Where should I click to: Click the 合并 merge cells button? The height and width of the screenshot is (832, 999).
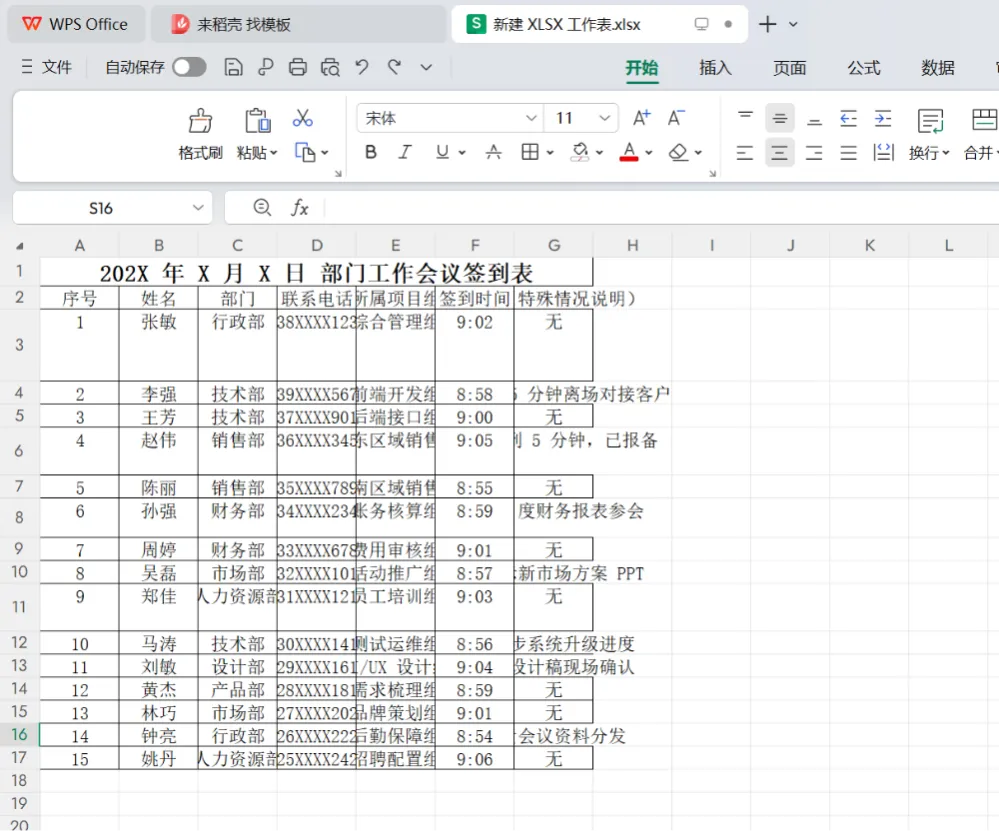[x=982, y=134]
